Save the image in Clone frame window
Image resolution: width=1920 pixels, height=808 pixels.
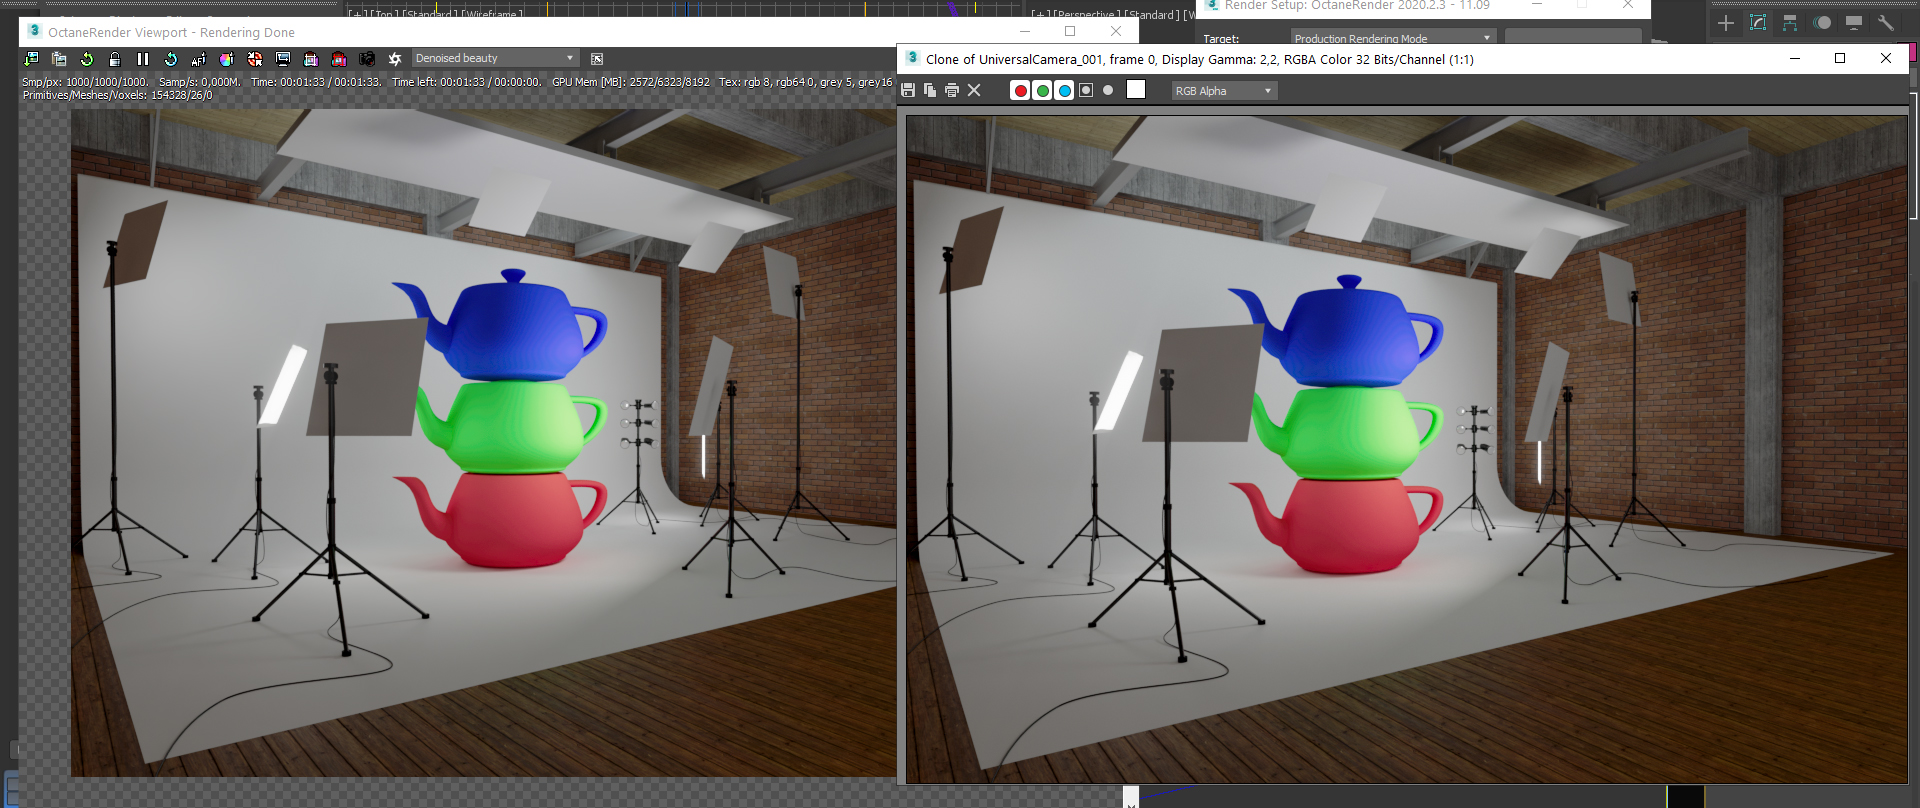pos(908,90)
